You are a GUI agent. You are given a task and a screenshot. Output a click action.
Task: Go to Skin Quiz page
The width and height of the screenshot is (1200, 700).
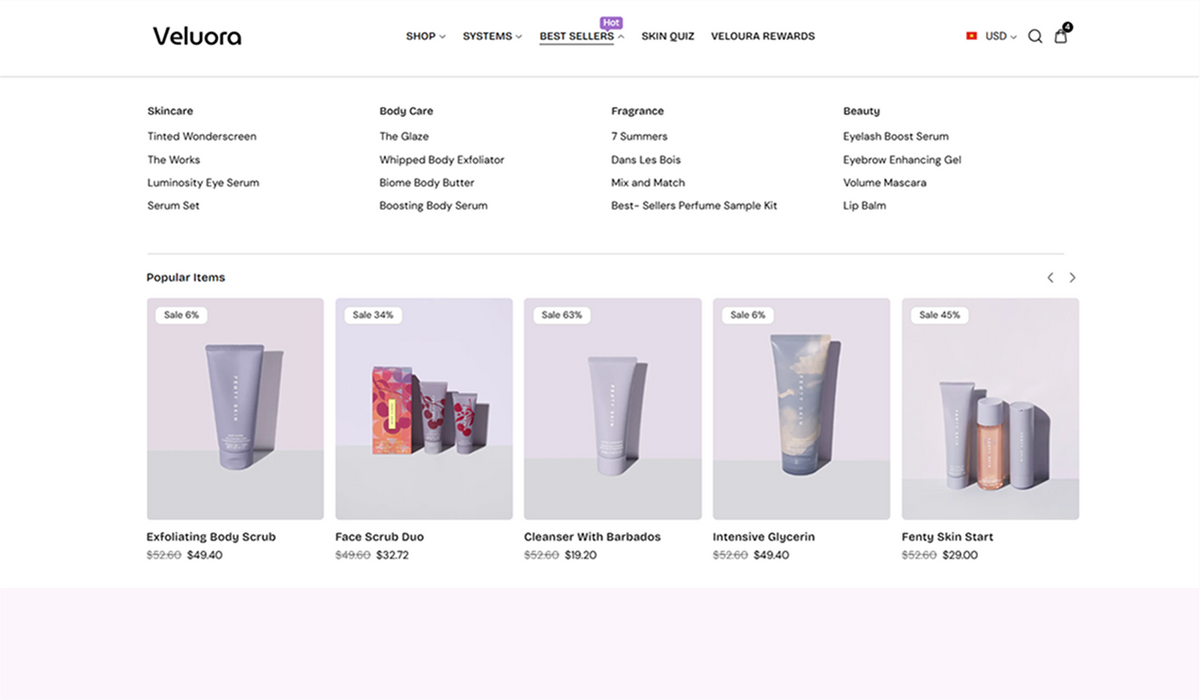(668, 36)
